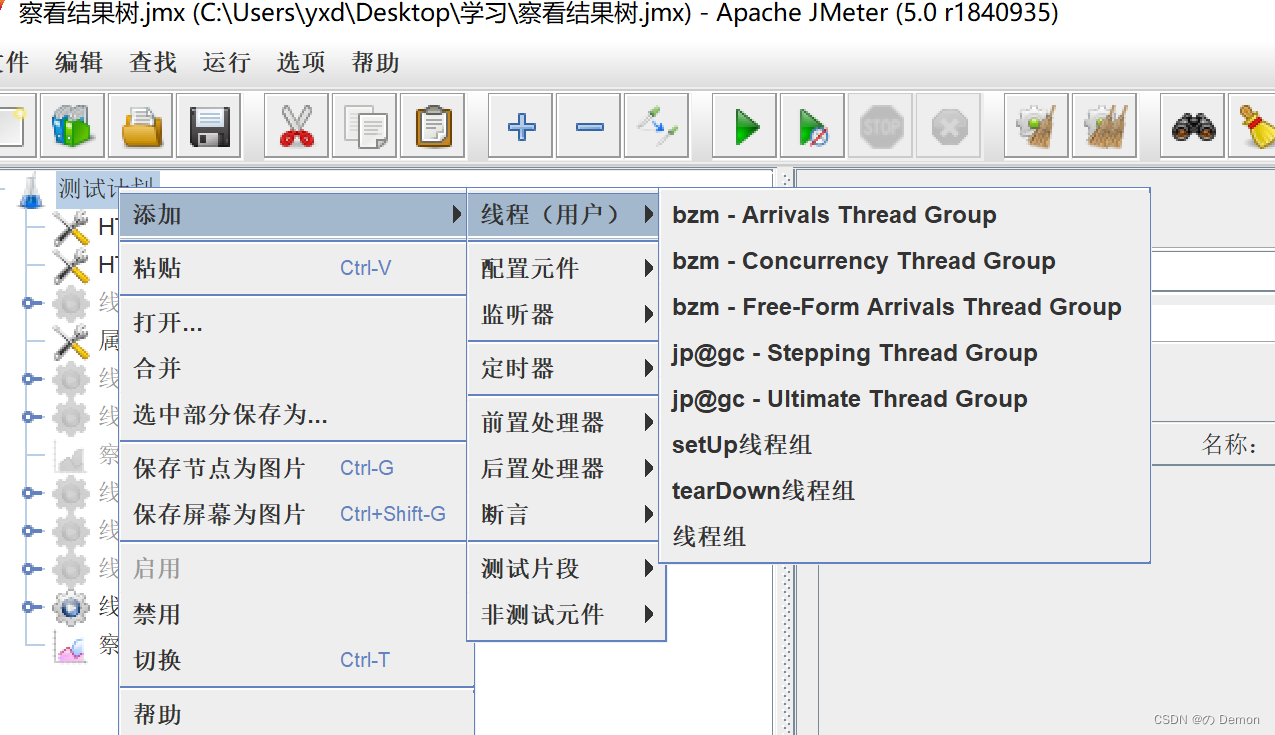This screenshot has width=1275, height=735.
Task: Choose 保存节点为图片 menu entry
Action: coord(293,468)
